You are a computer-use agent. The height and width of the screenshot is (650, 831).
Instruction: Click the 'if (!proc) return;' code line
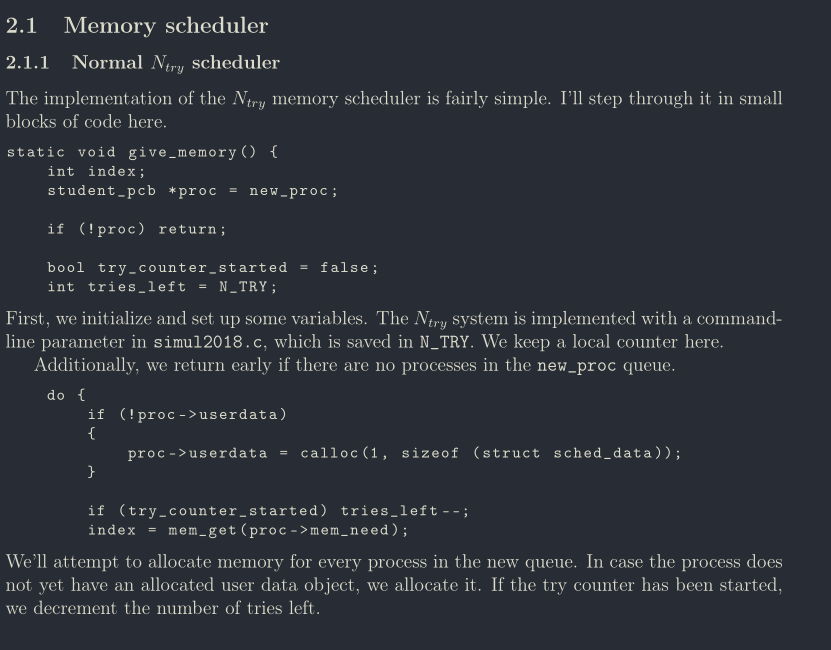tap(137, 229)
